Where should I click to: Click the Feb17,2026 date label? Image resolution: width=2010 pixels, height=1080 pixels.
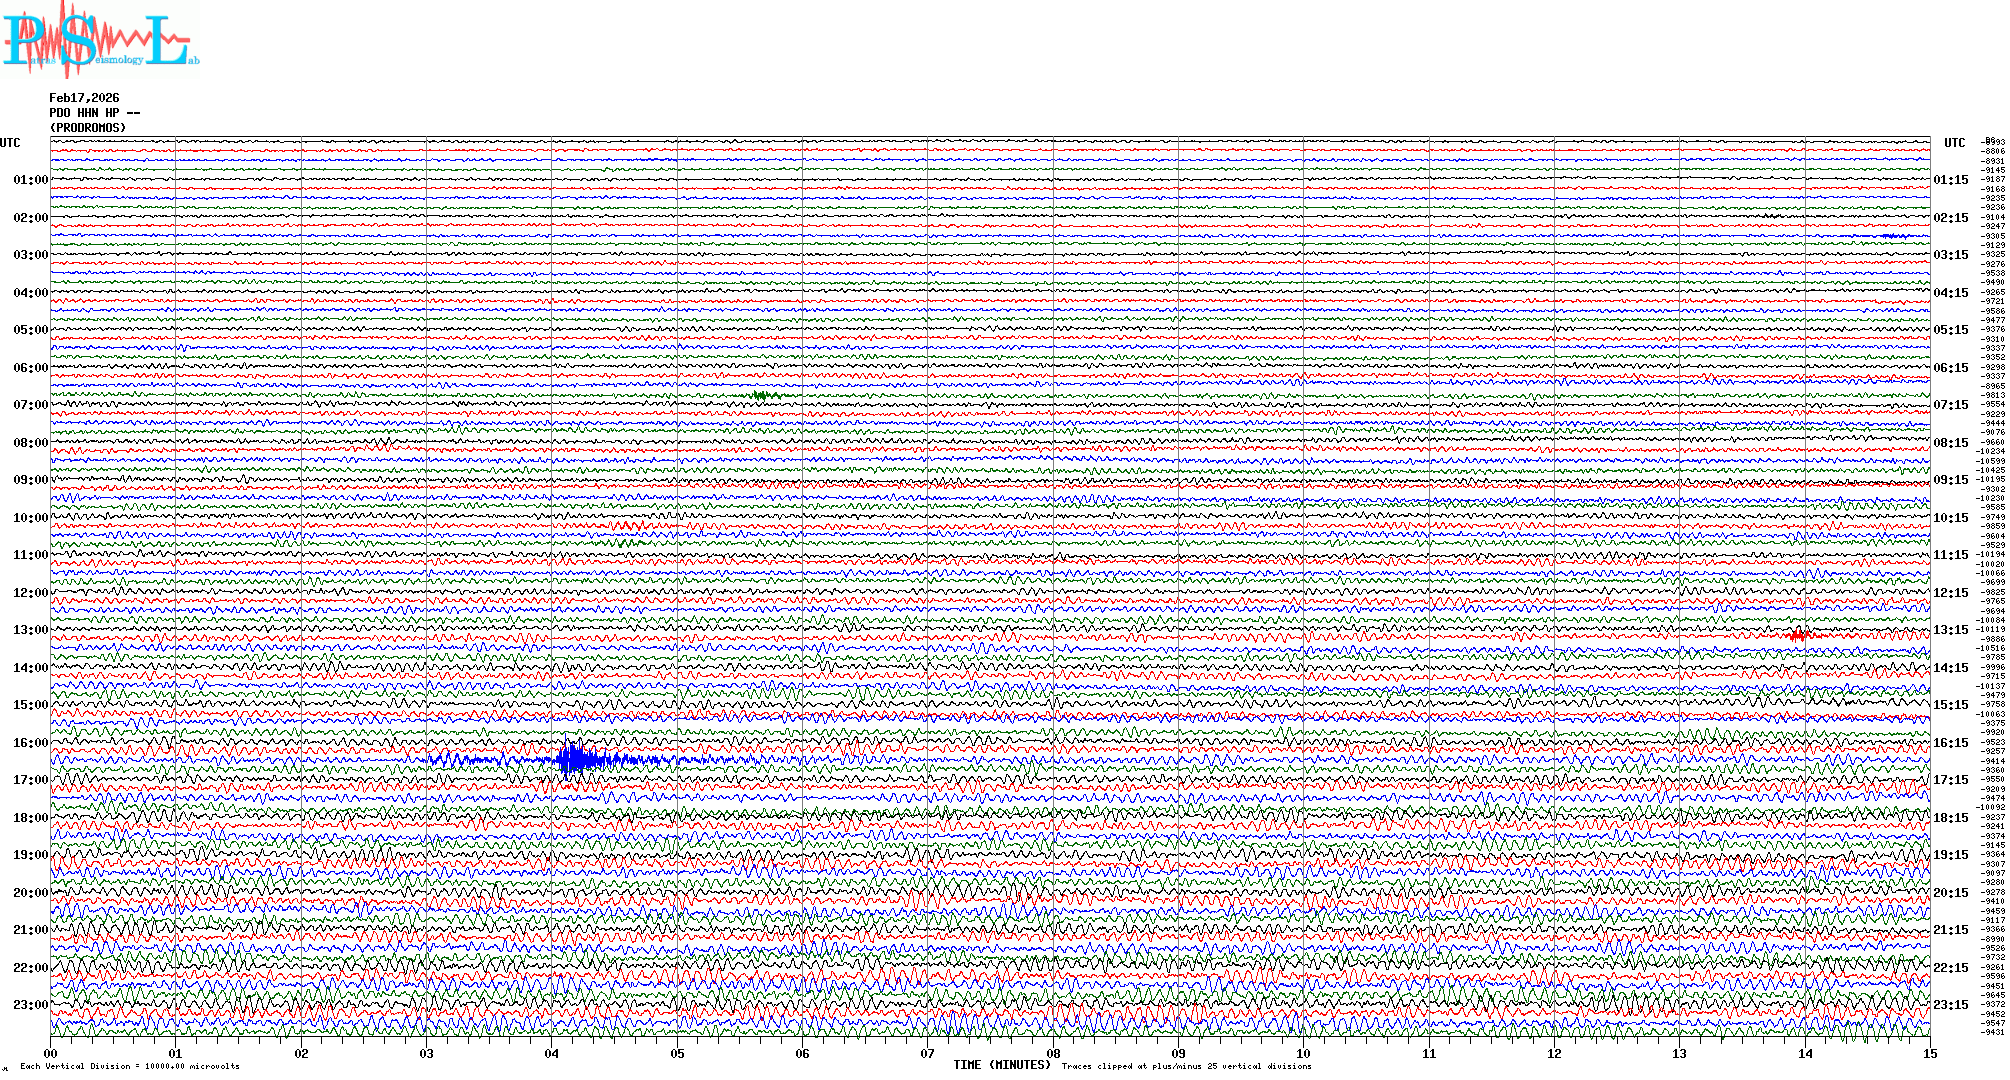click(x=84, y=98)
